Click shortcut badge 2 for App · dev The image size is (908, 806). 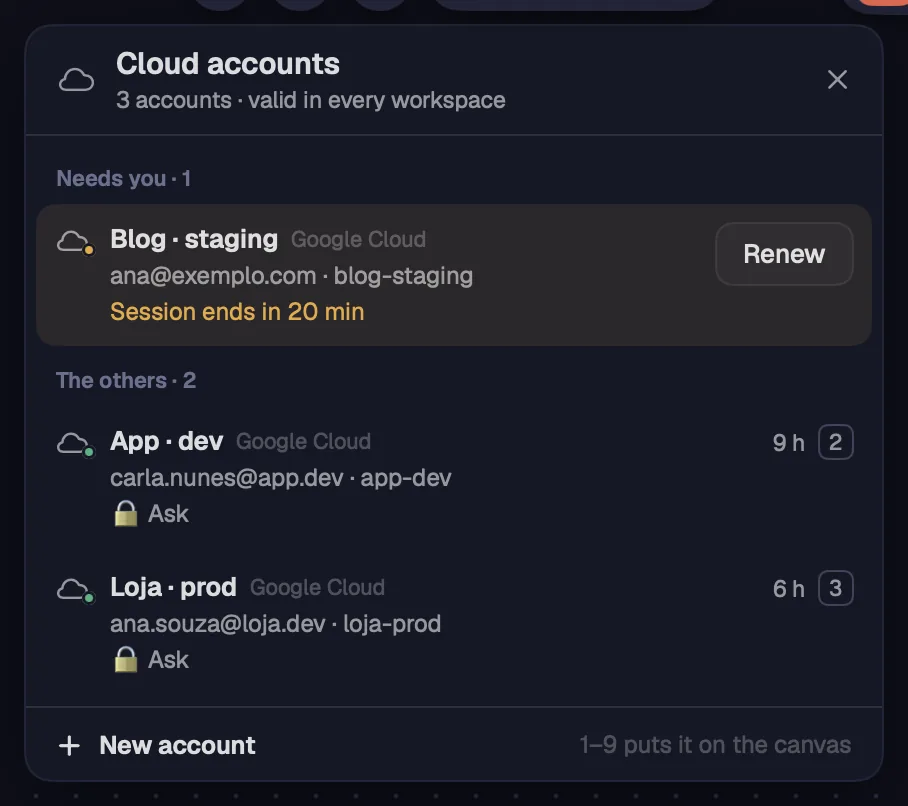click(835, 442)
